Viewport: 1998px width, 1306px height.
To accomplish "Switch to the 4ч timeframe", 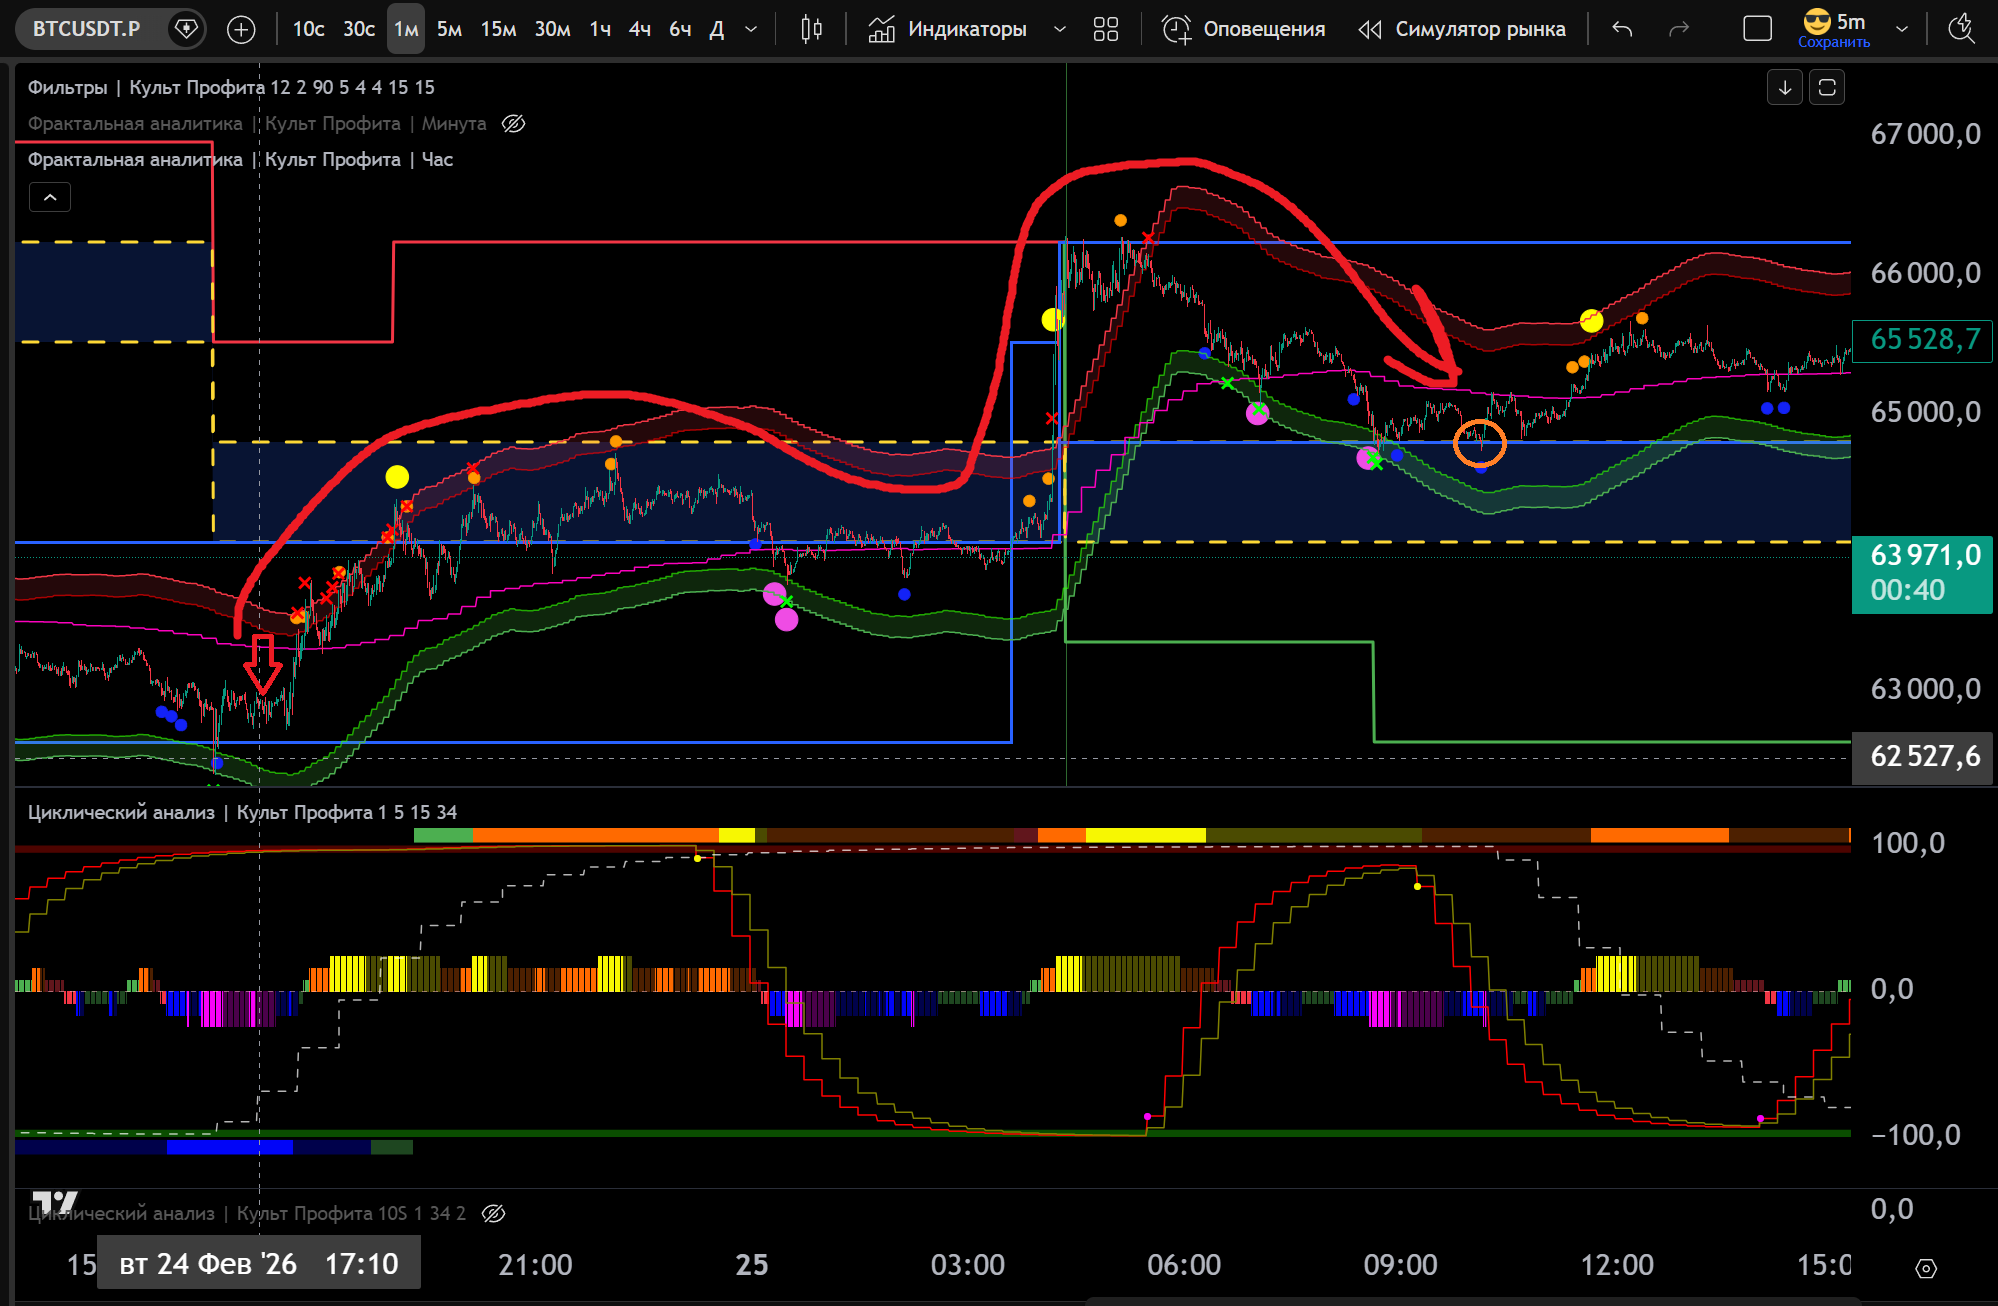I will 639,29.
